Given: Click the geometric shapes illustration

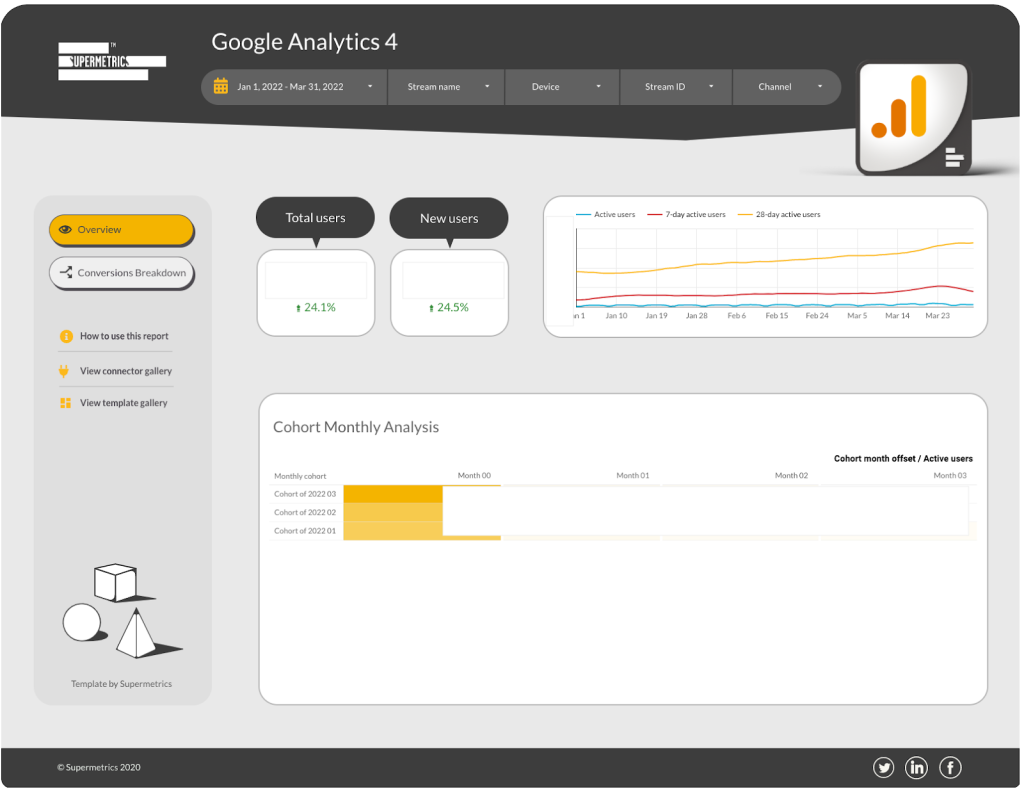Looking at the screenshot, I should (x=122, y=611).
